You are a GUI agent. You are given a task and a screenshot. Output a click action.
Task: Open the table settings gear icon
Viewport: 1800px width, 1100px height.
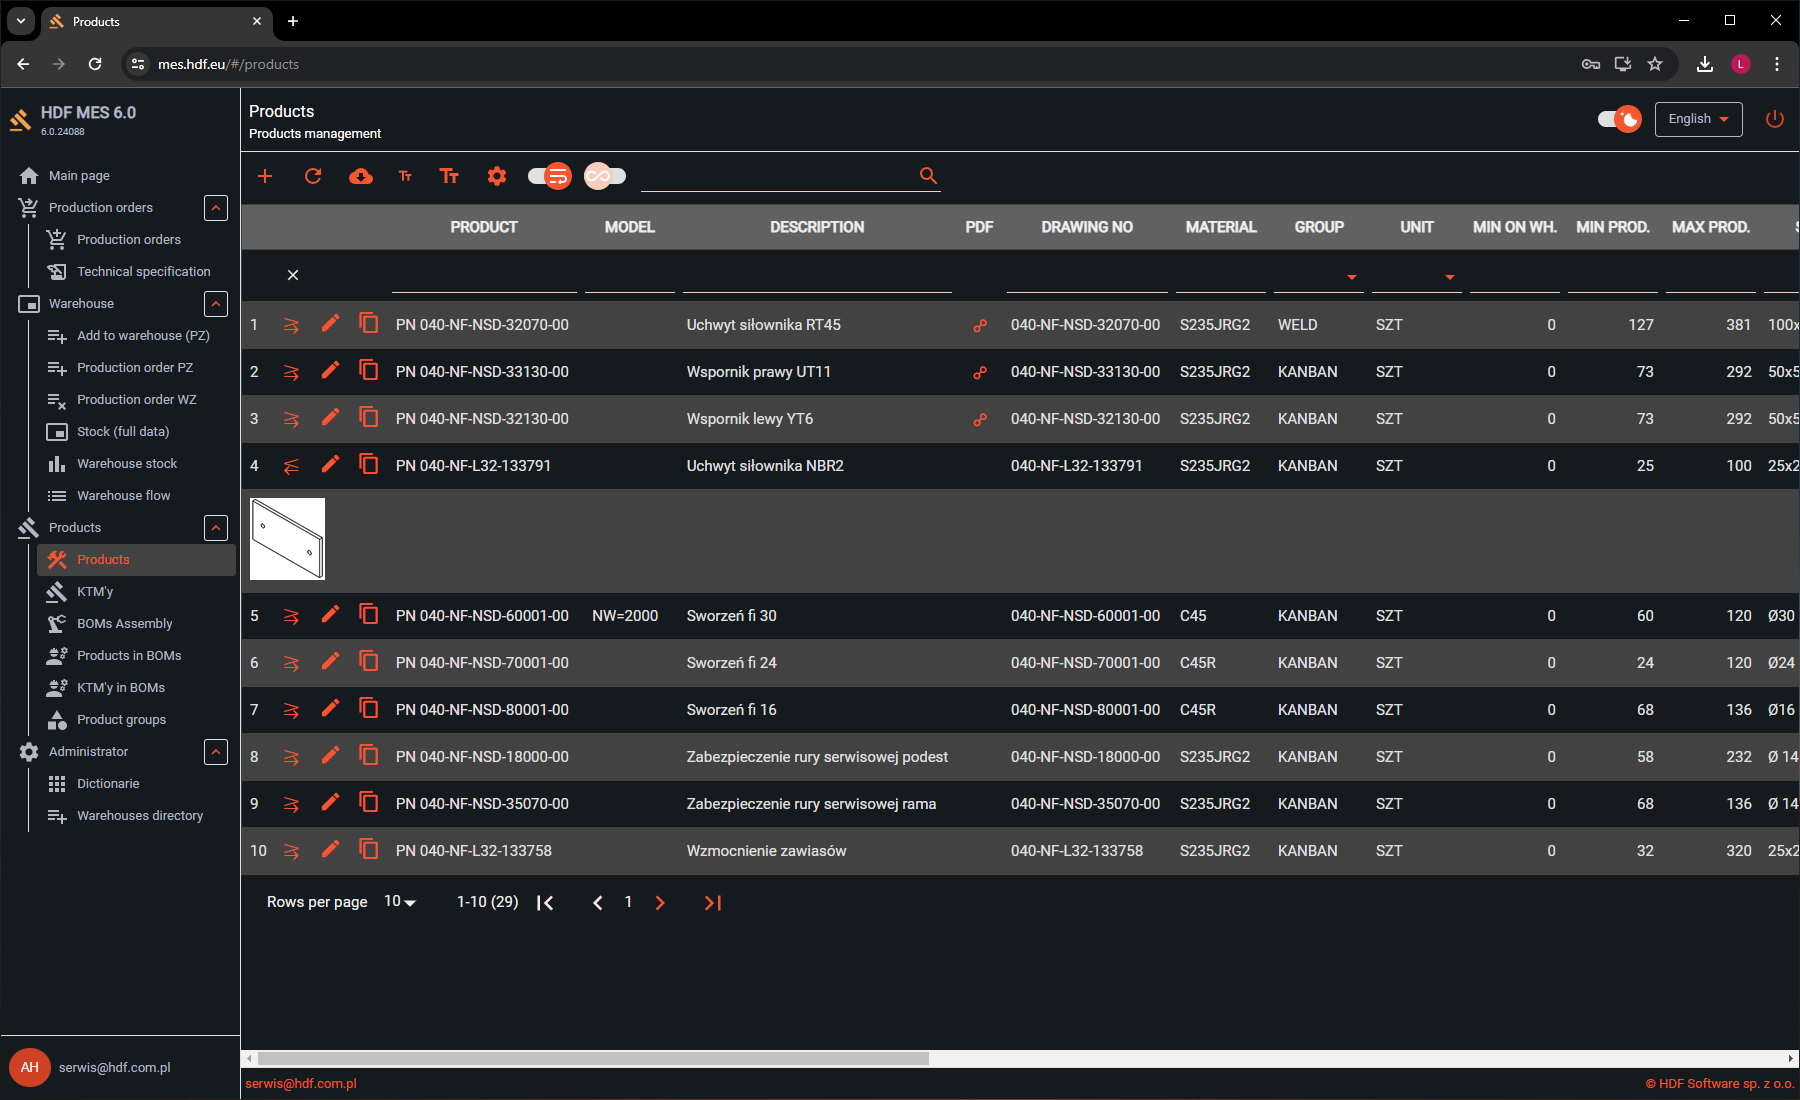coord(497,176)
